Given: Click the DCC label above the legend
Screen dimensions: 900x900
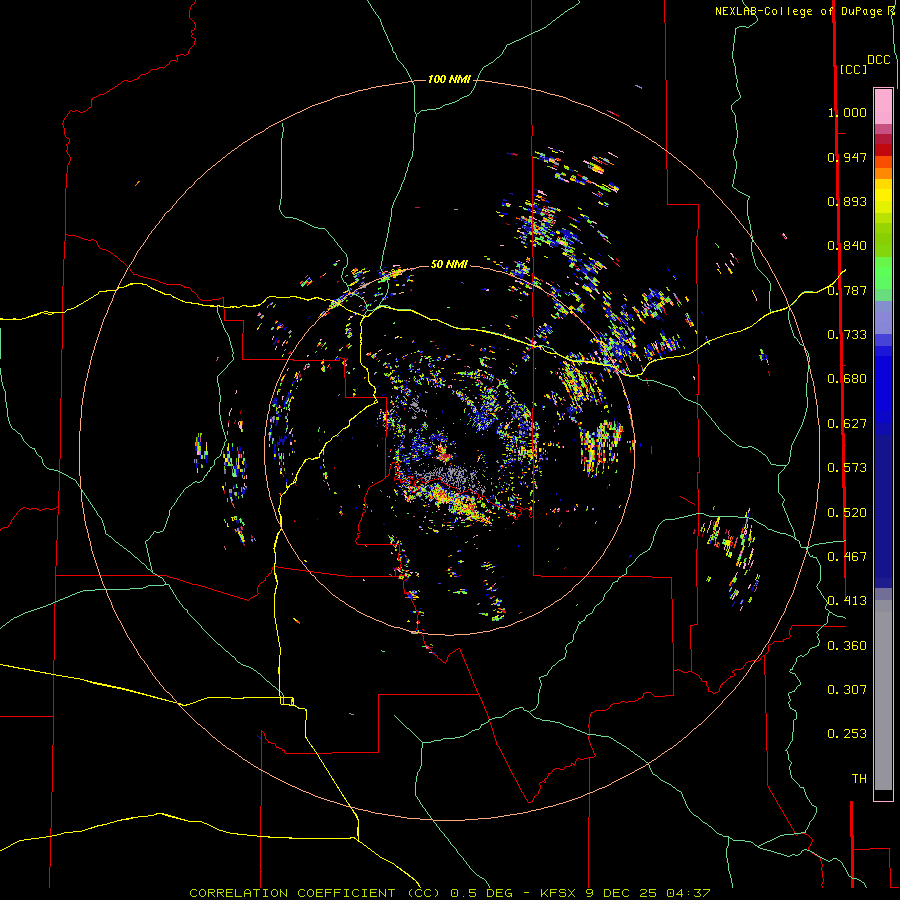Looking at the screenshot, I should [x=879, y=60].
